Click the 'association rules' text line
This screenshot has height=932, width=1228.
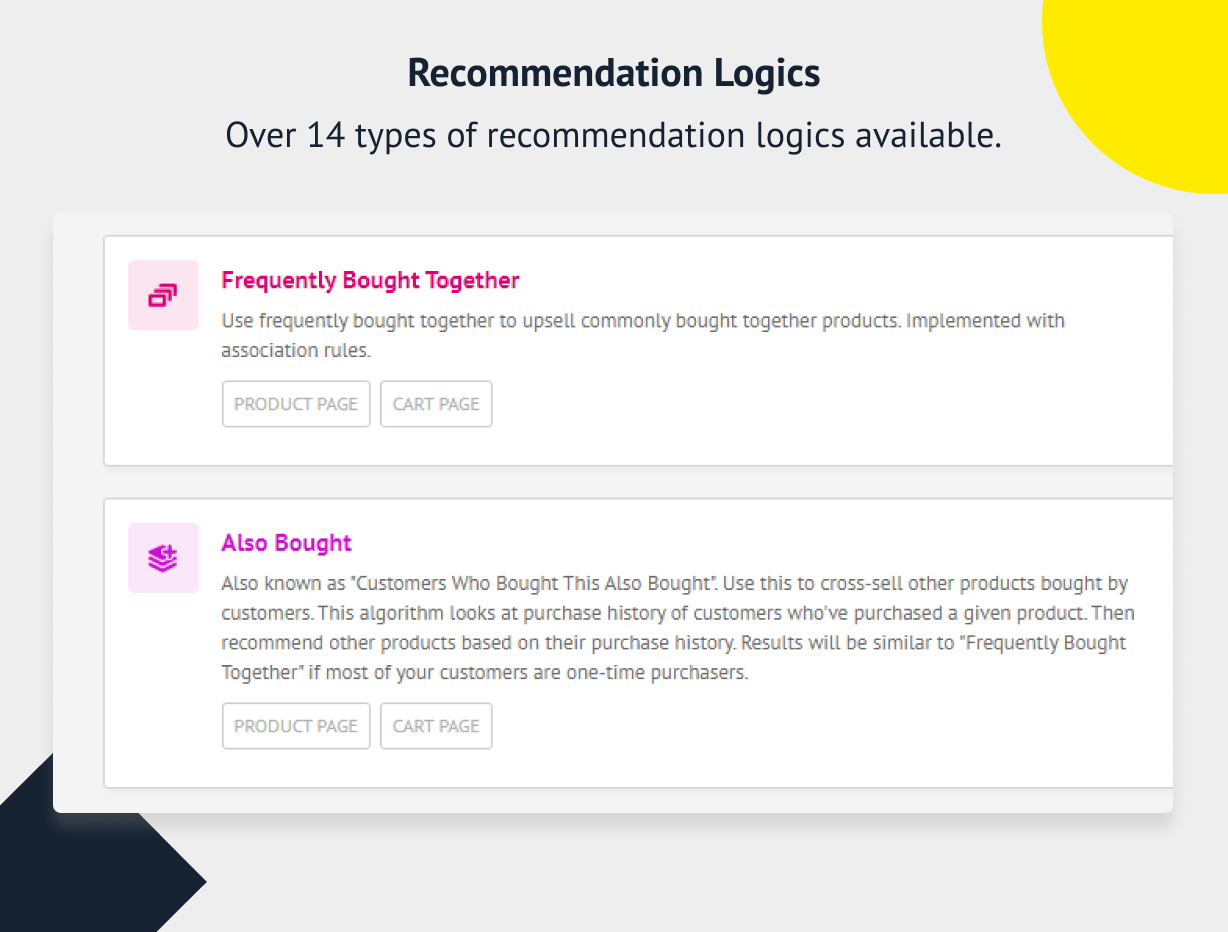click(296, 351)
